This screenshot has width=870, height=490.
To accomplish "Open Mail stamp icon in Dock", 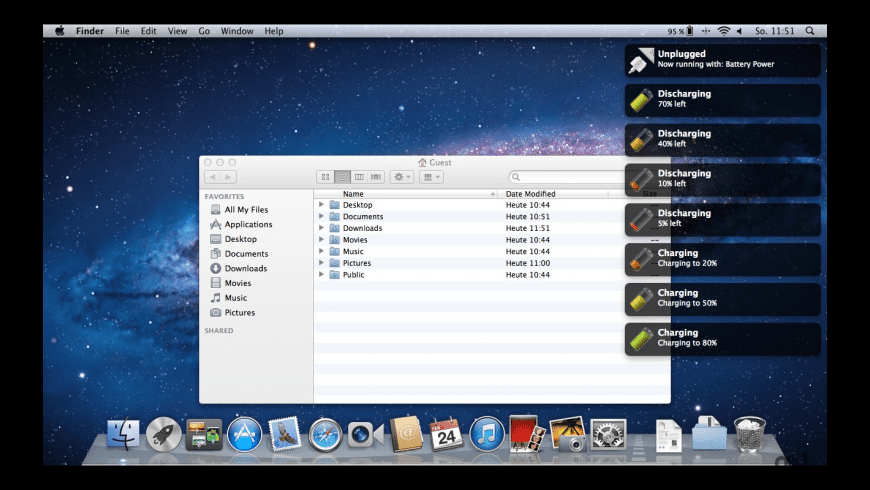I will [x=285, y=433].
